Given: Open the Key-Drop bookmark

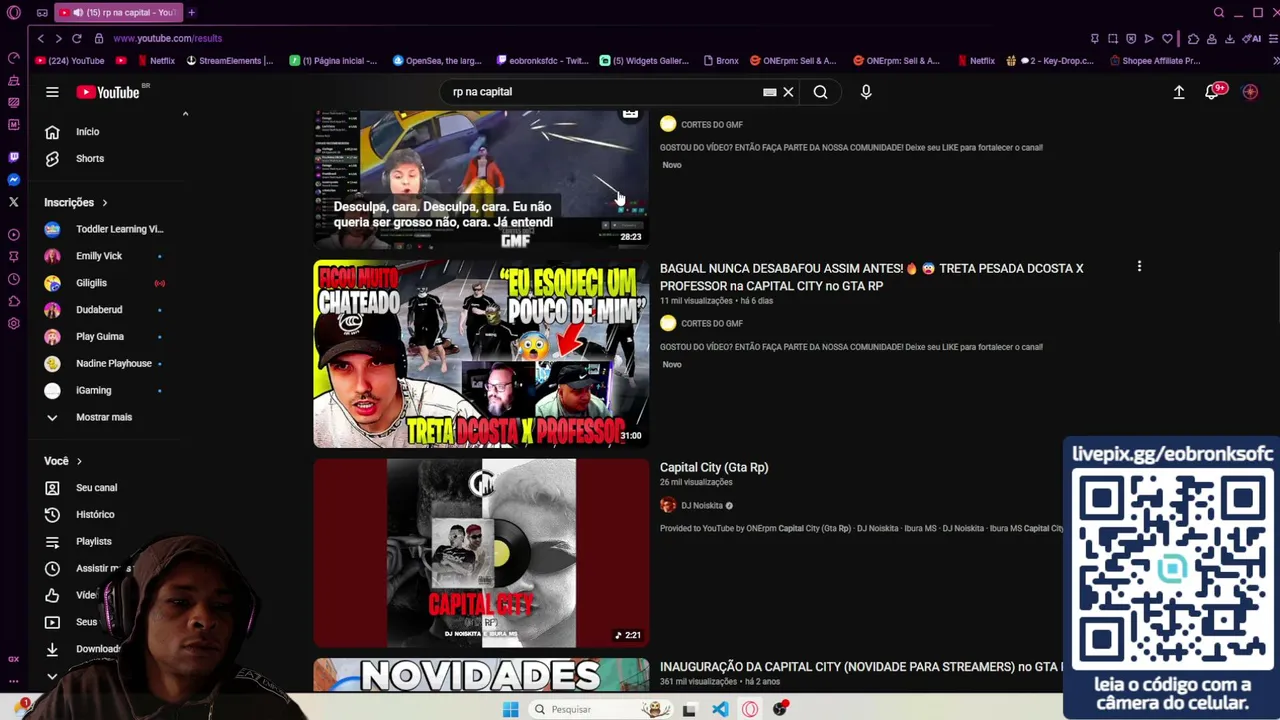Looking at the screenshot, I should (1051, 61).
